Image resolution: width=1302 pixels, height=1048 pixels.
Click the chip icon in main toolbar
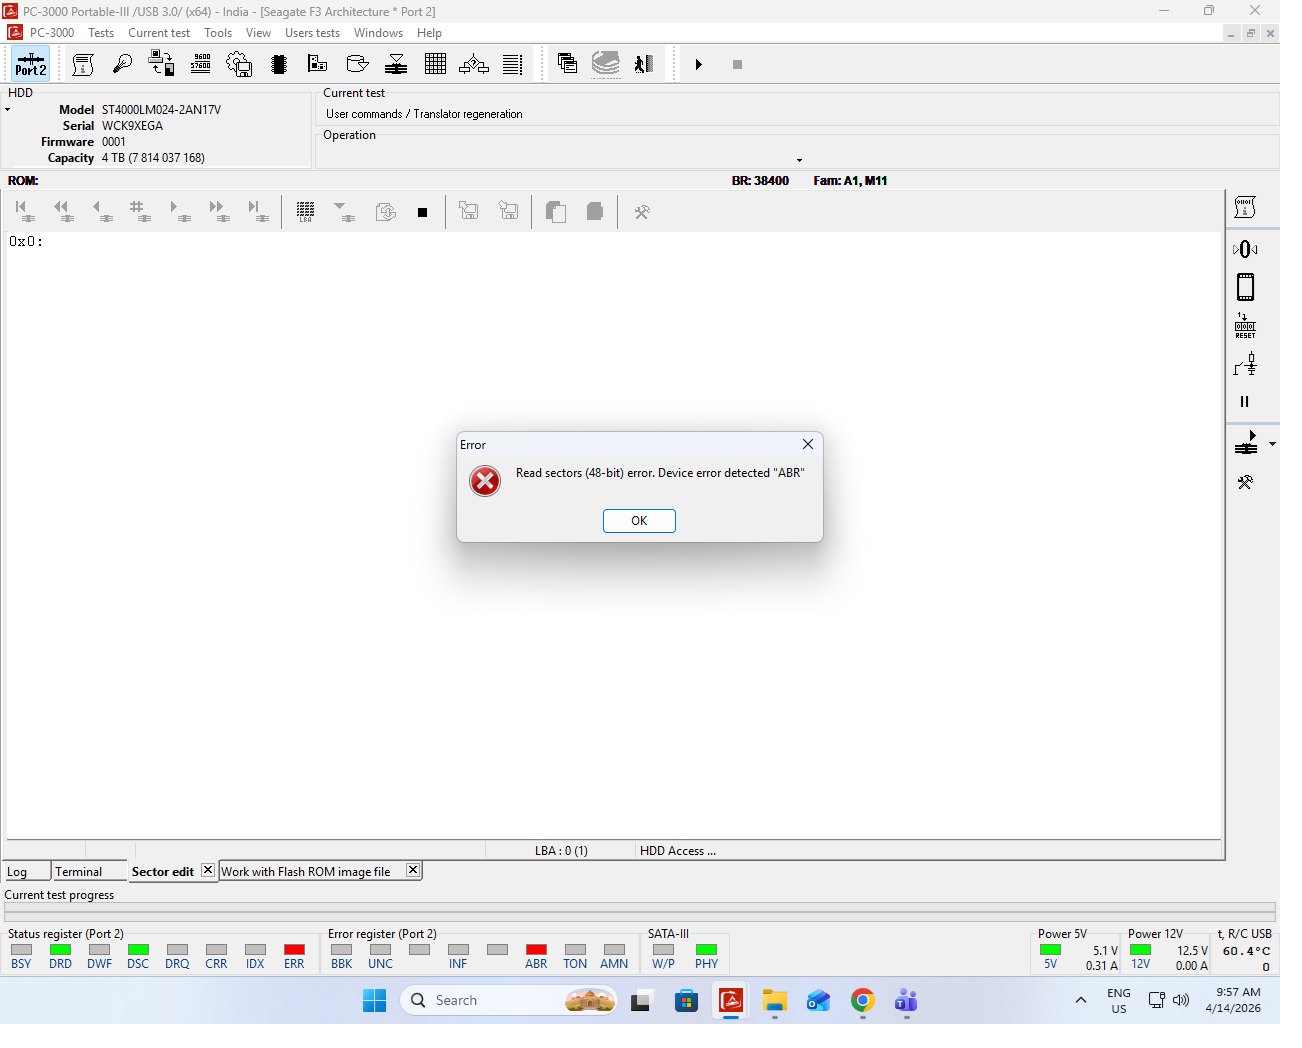tap(279, 64)
